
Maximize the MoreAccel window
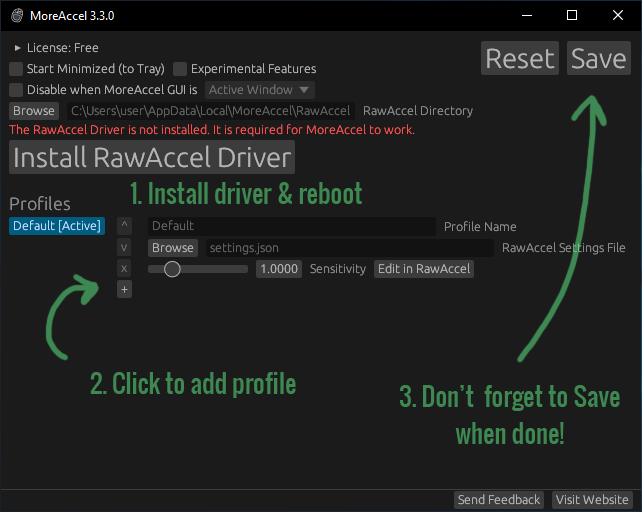[572, 16]
